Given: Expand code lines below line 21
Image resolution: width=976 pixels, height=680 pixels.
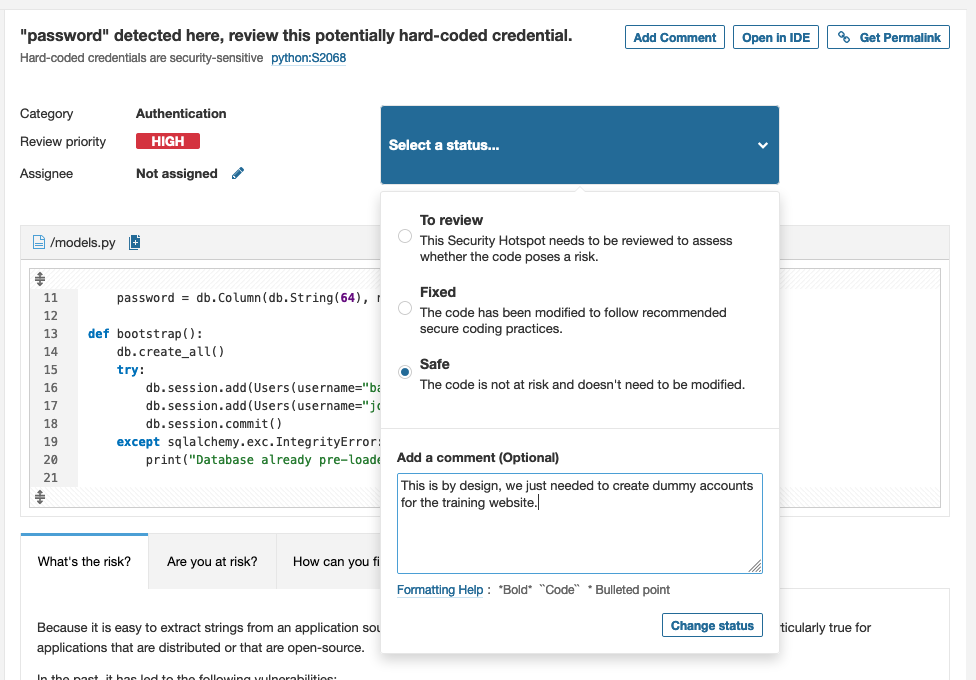Looking at the screenshot, I should click(x=40, y=497).
